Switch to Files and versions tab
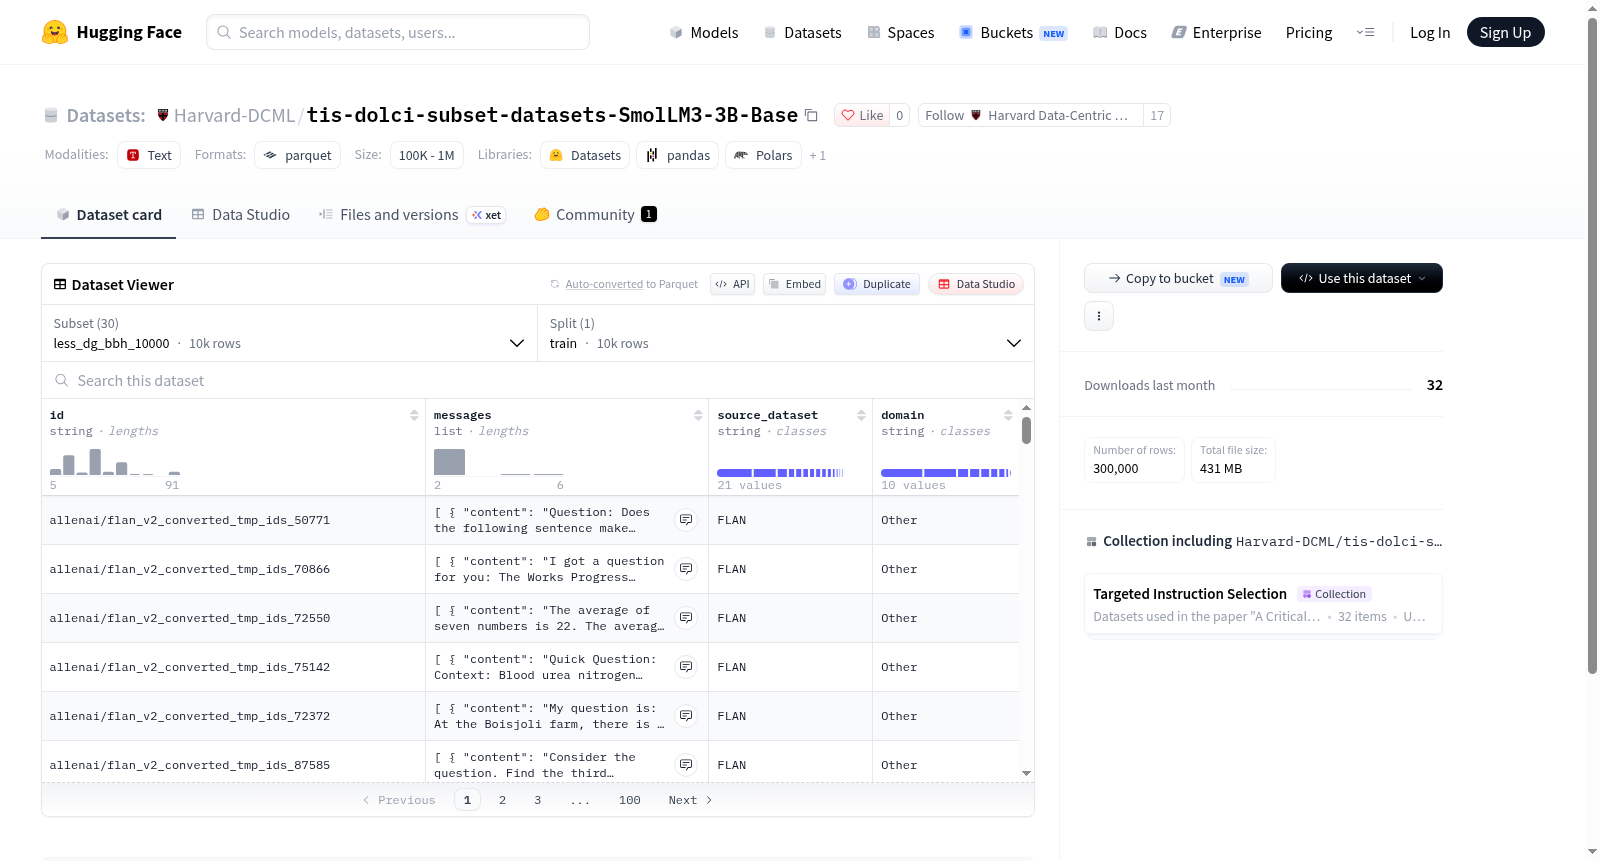 [412, 215]
